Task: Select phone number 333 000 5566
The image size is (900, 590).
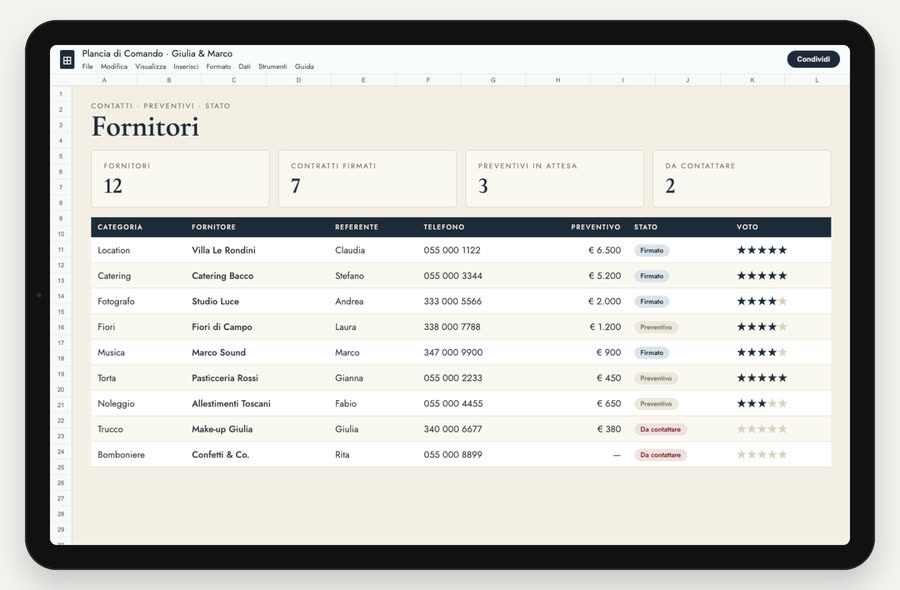Action: [453, 301]
